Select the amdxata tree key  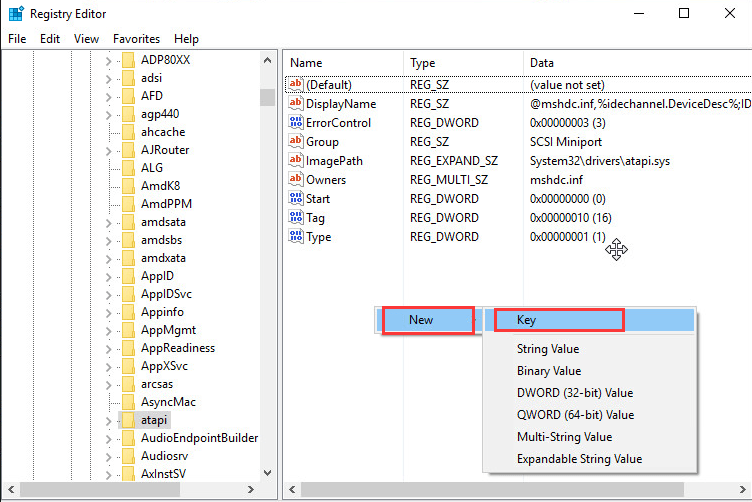click(163, 258)
